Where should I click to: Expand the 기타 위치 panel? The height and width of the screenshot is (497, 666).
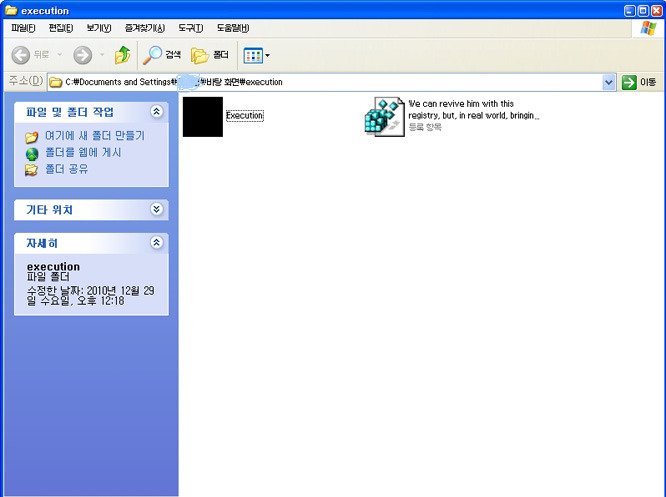(156, 209)
